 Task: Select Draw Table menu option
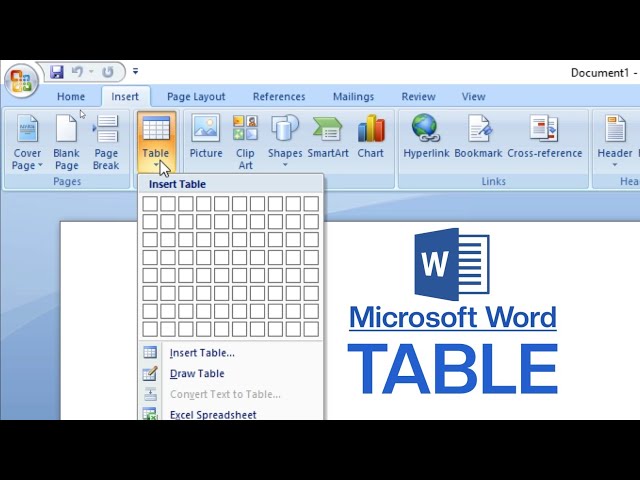point(231,374)
